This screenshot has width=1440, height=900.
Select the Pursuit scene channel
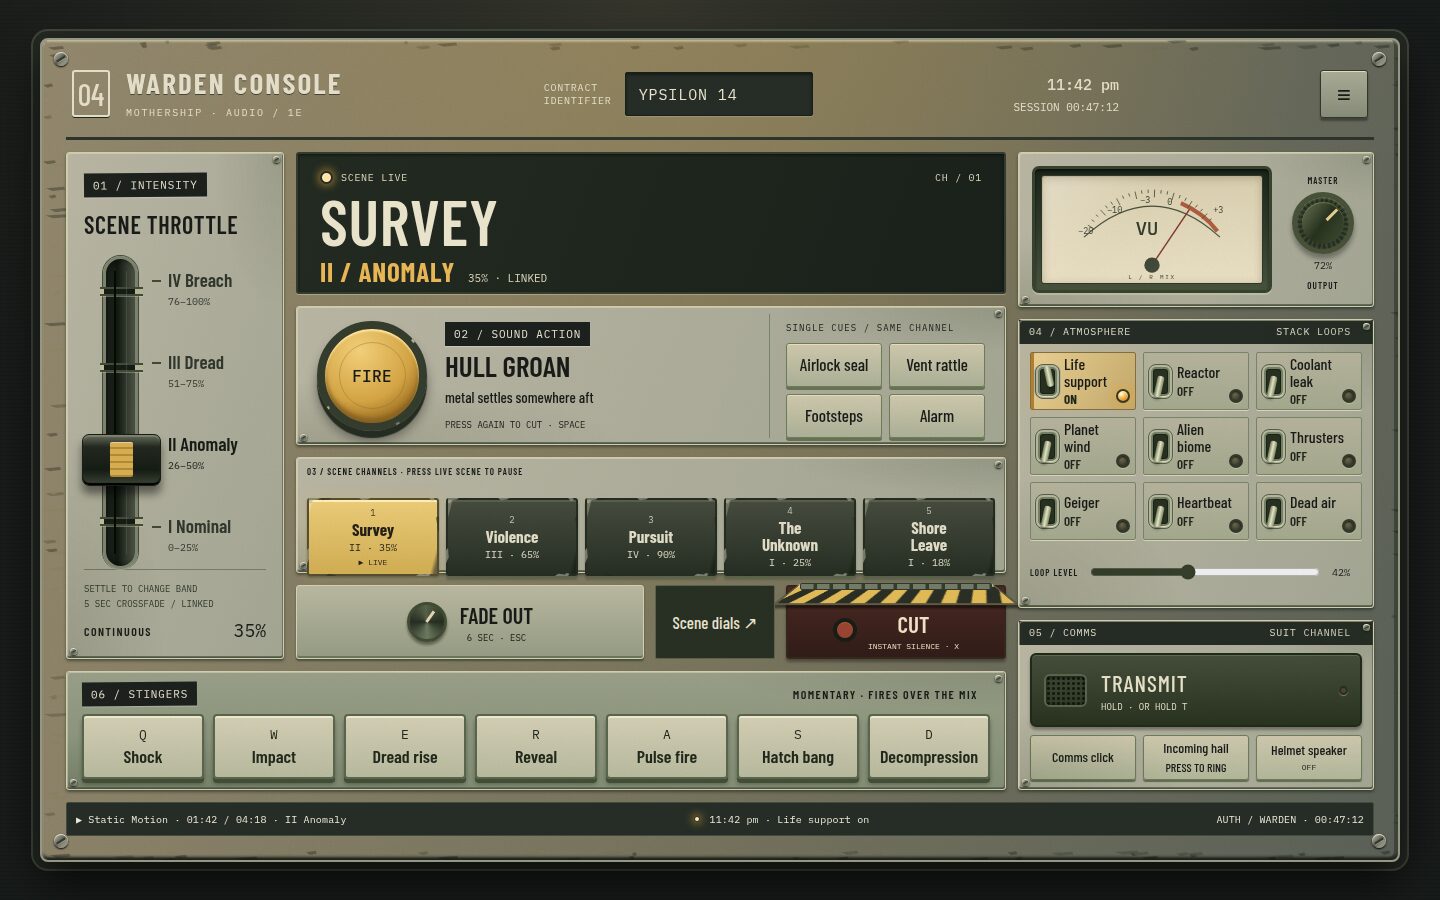point(651,537)
